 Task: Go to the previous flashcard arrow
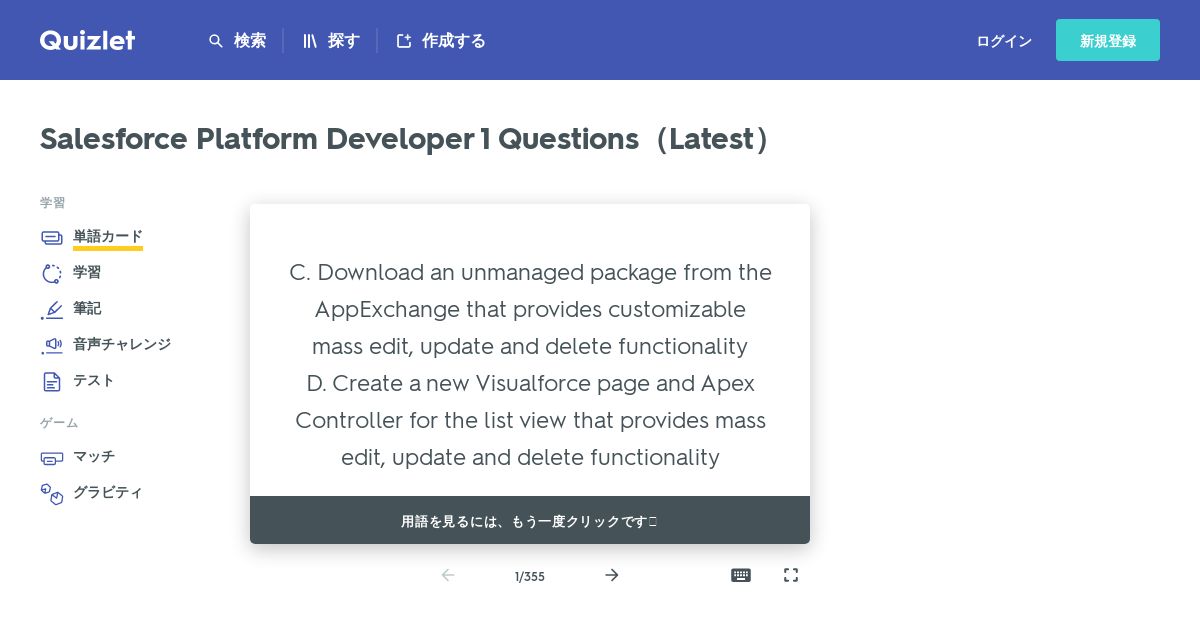coord(448,575)
